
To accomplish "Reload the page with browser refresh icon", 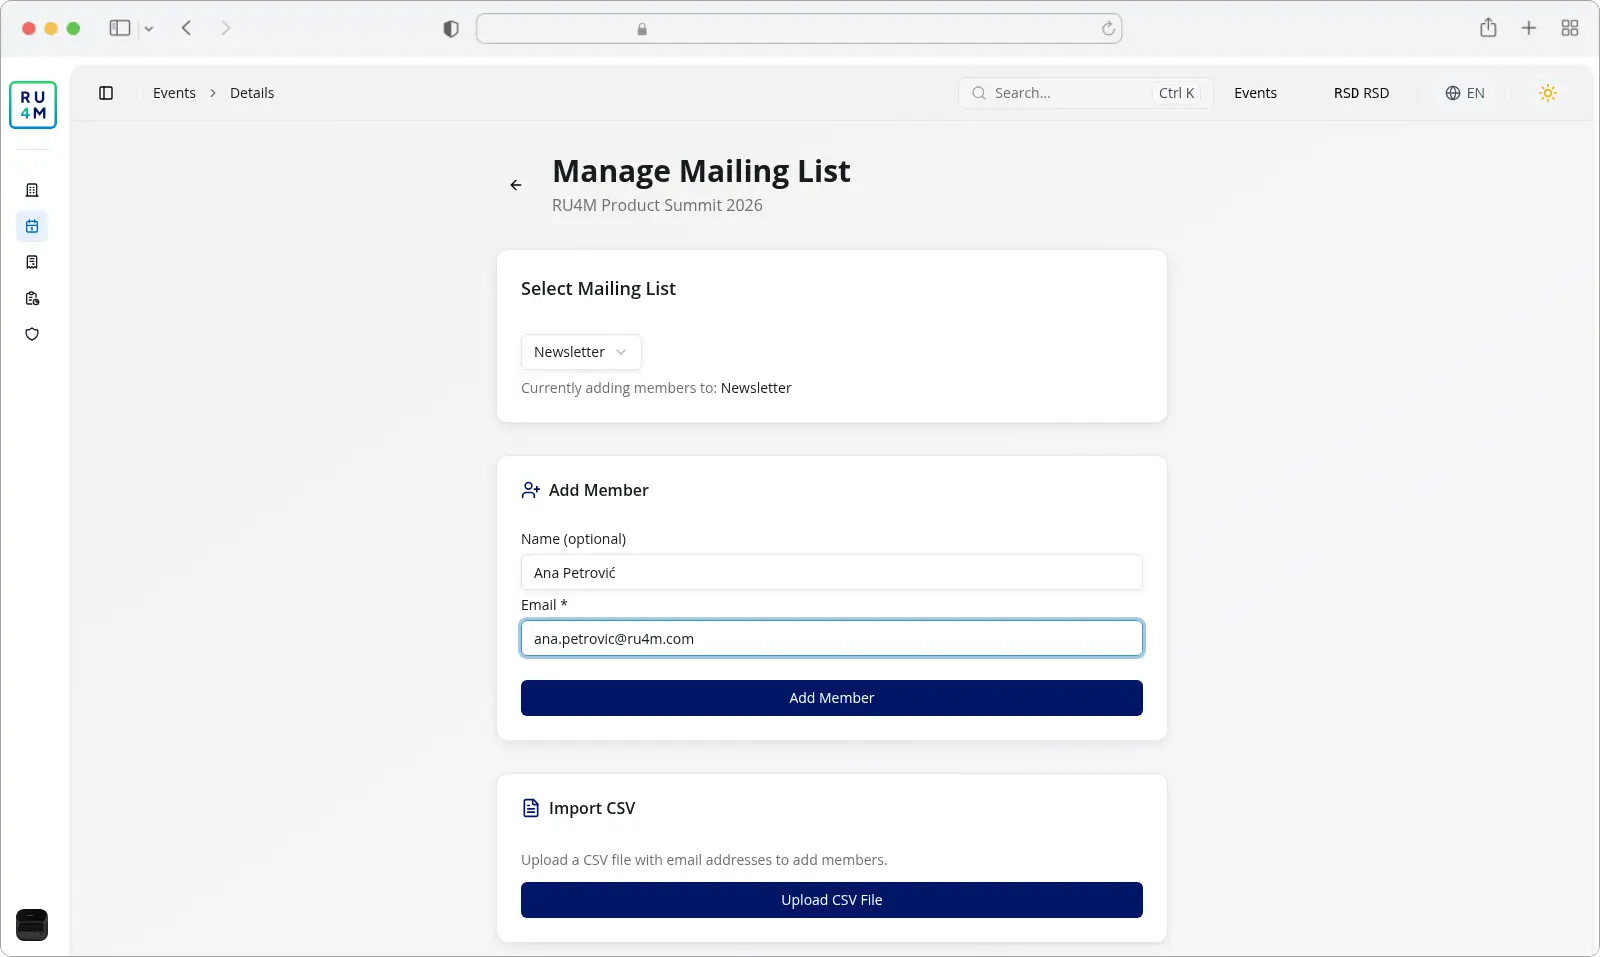I will pyautogui.click(x=1108, y=29).
